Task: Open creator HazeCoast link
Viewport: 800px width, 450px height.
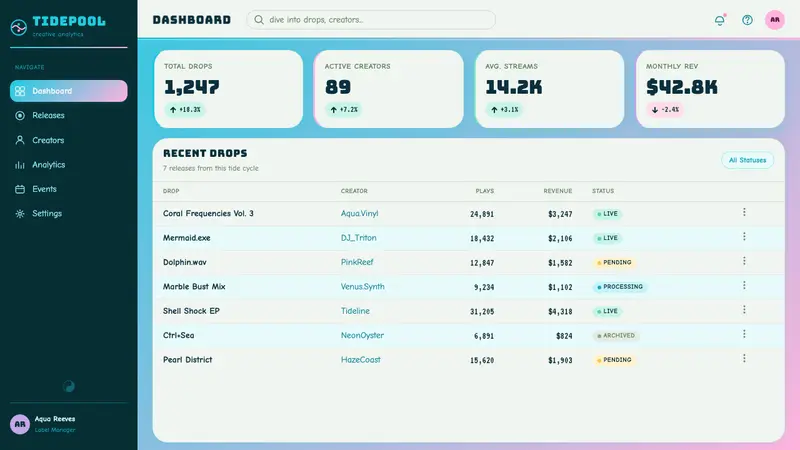Action: [x=360, y=360]
